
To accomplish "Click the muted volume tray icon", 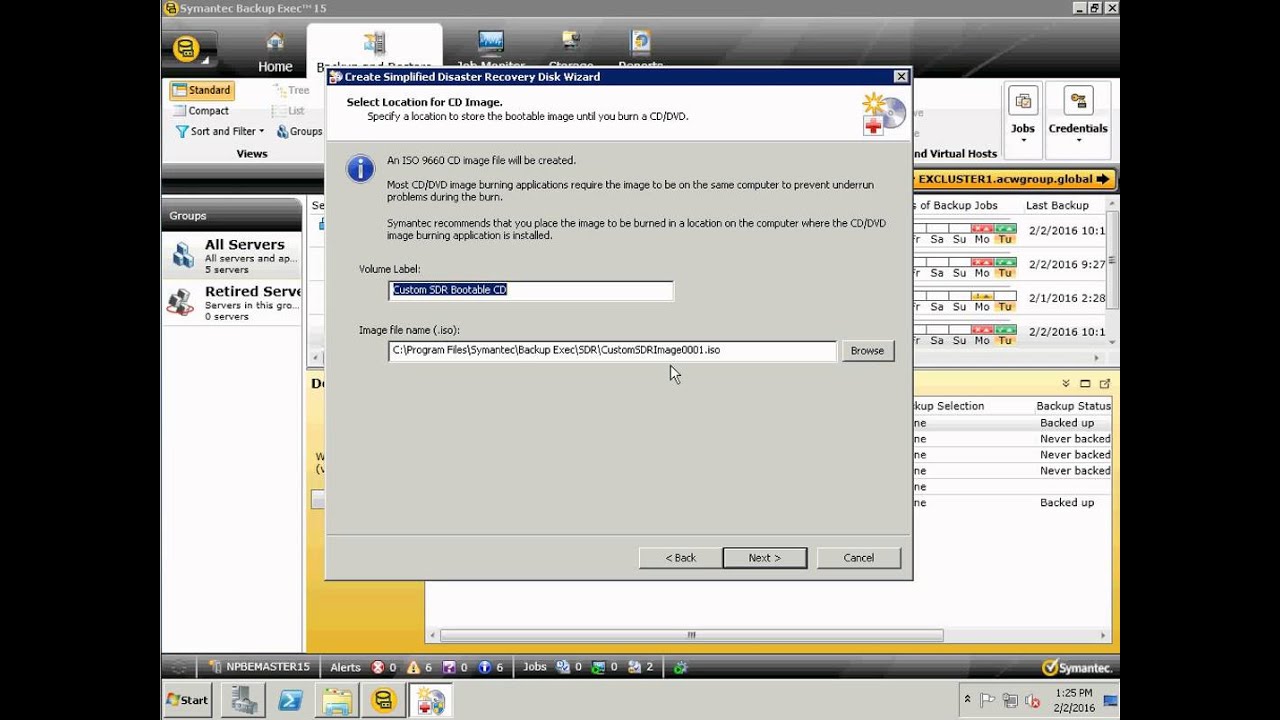I will coord(1033,700).
